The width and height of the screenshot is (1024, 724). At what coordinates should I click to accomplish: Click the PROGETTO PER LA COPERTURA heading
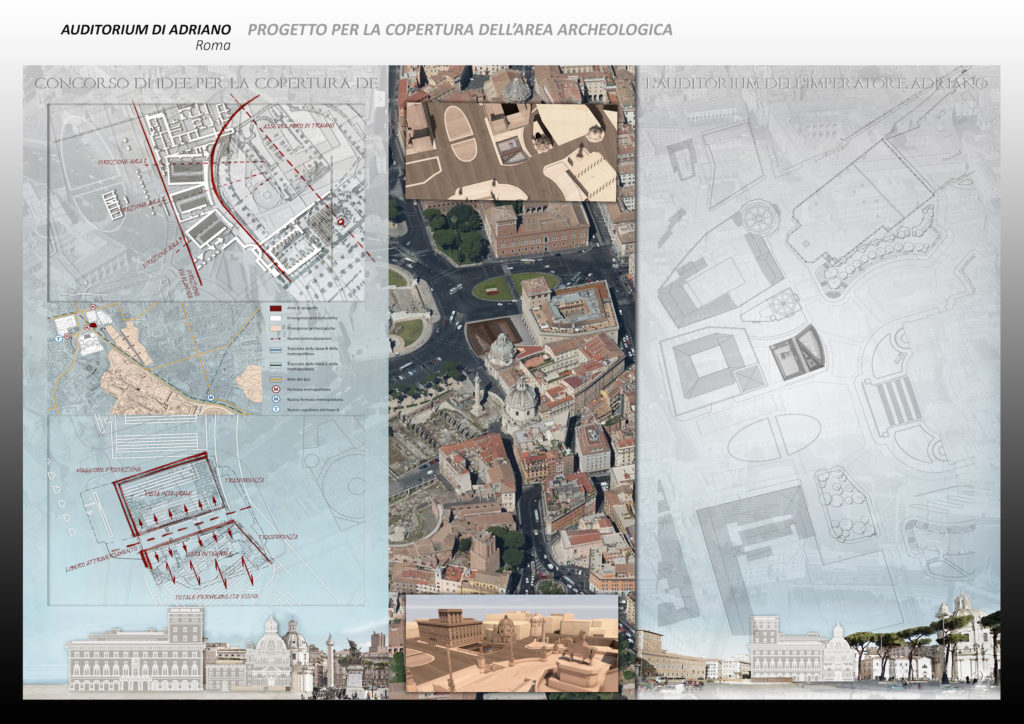[460, 30]
